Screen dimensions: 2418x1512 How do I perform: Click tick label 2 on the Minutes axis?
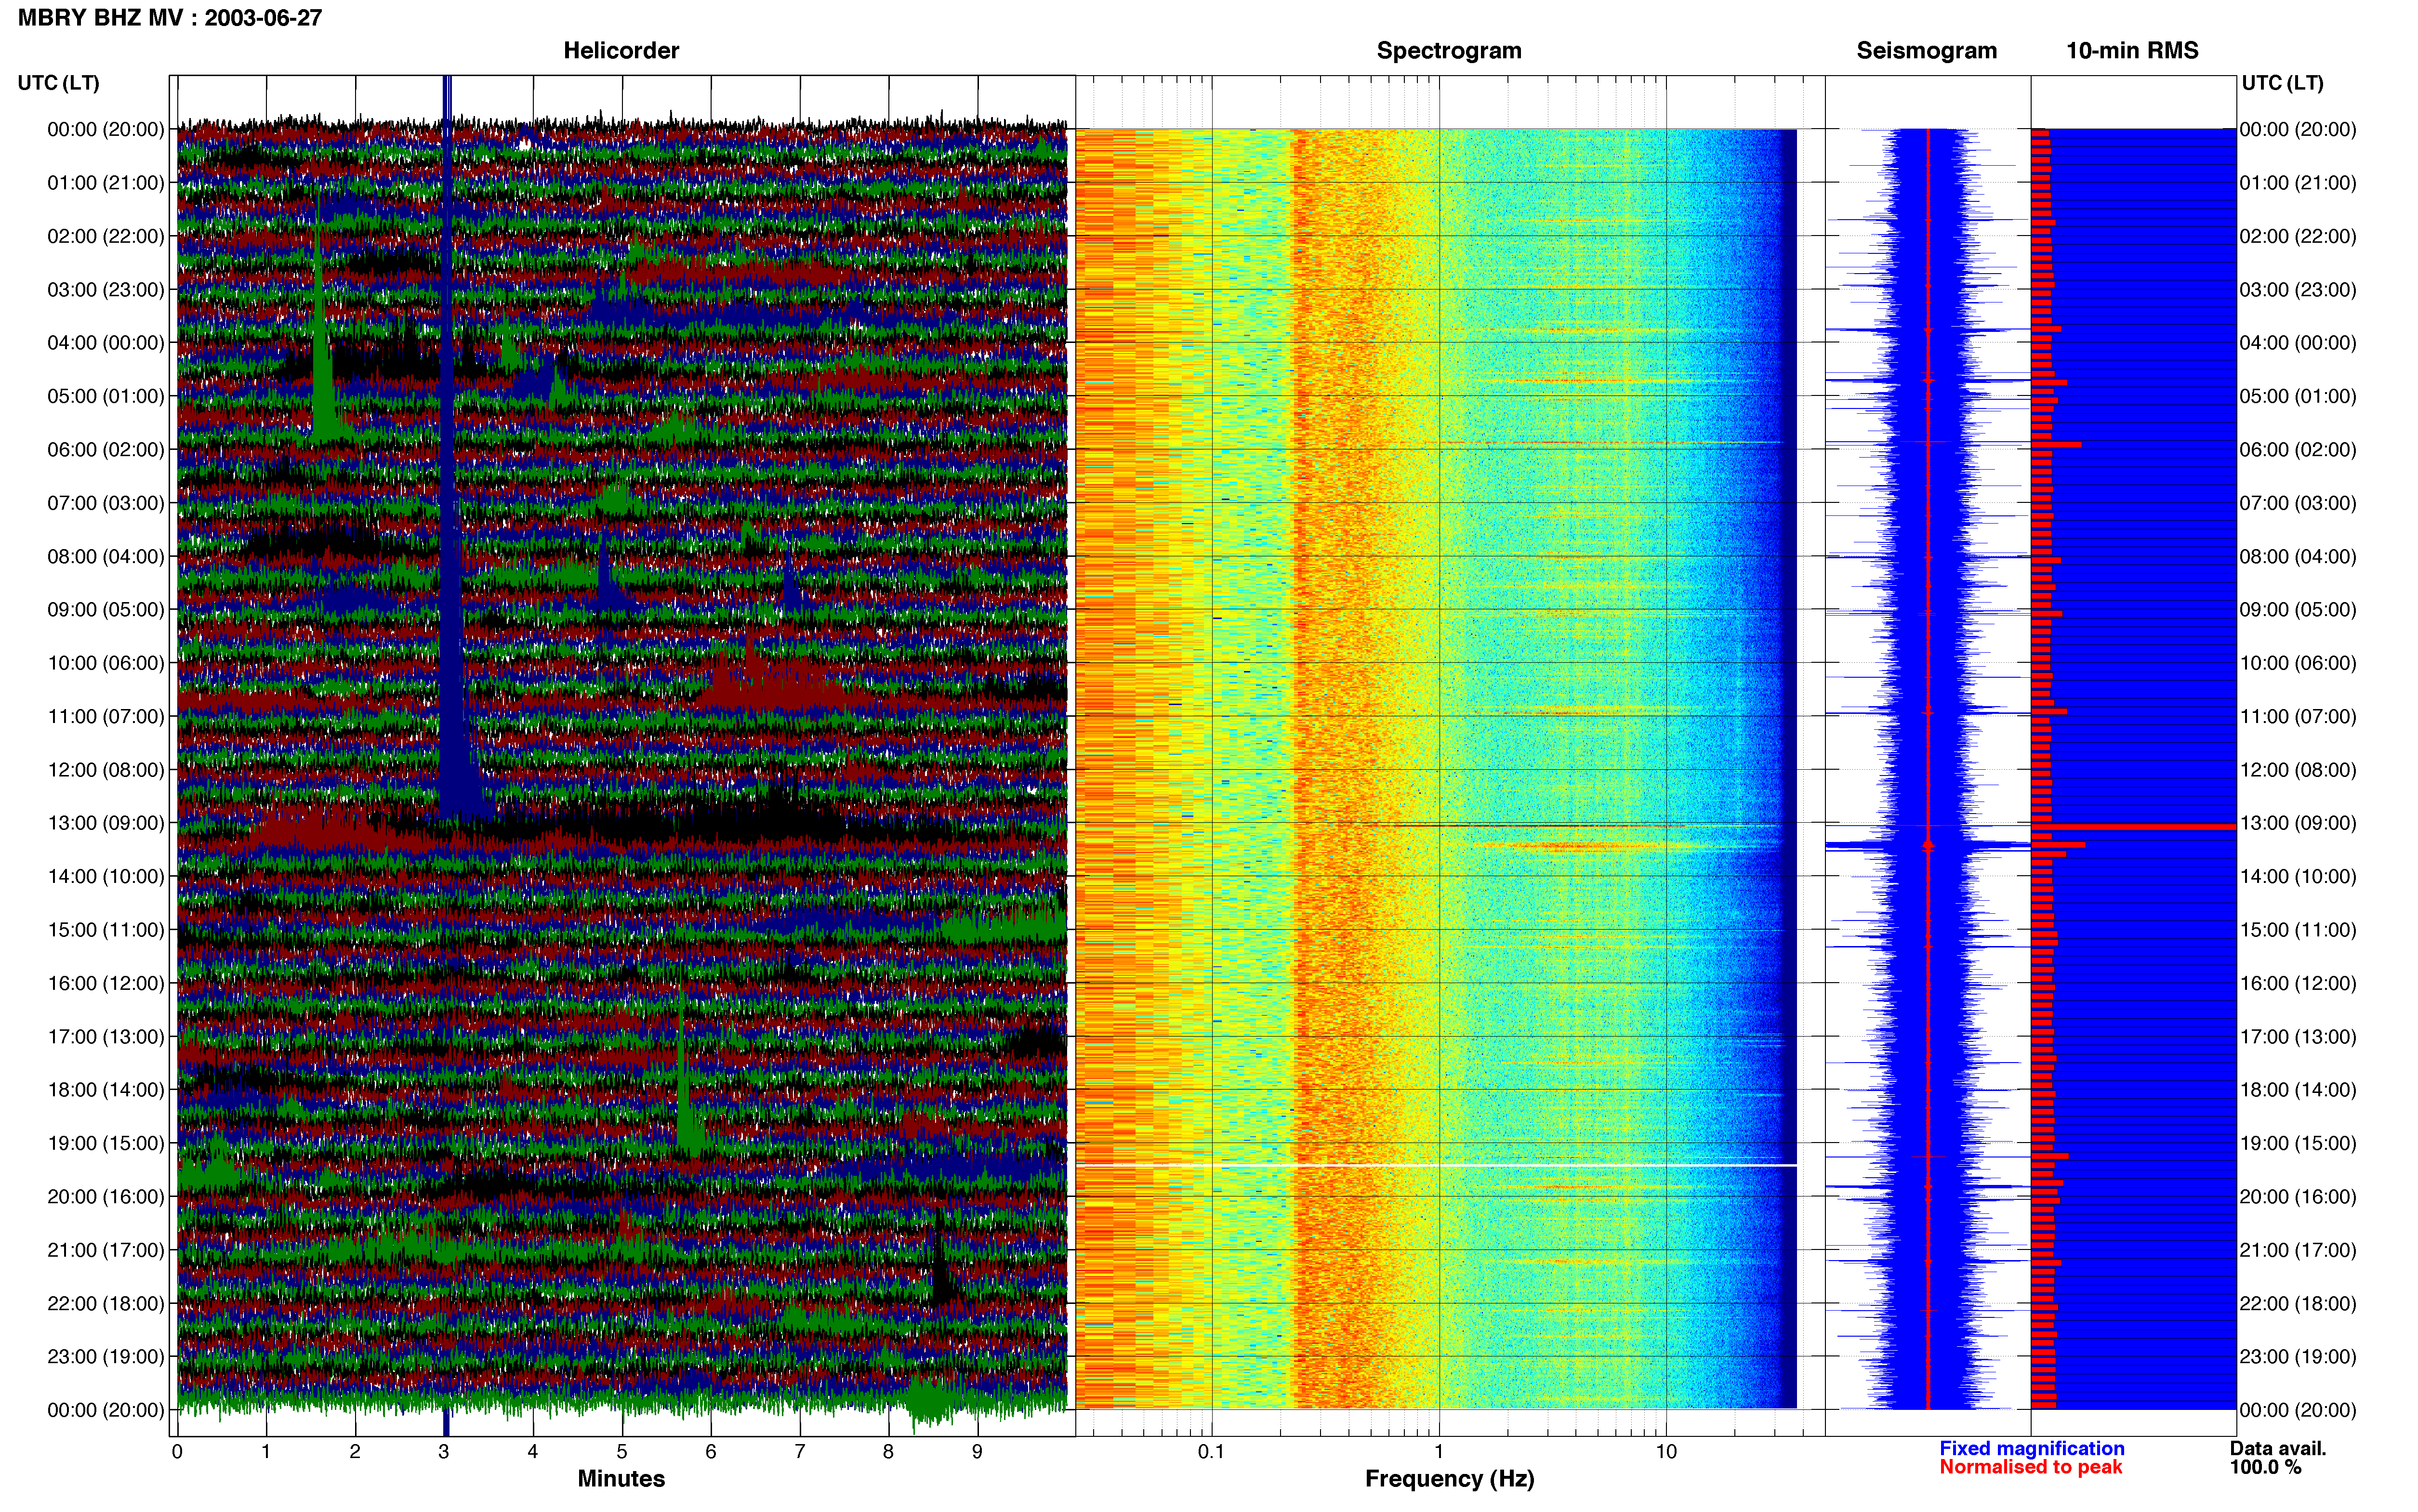click(355, 1452)
